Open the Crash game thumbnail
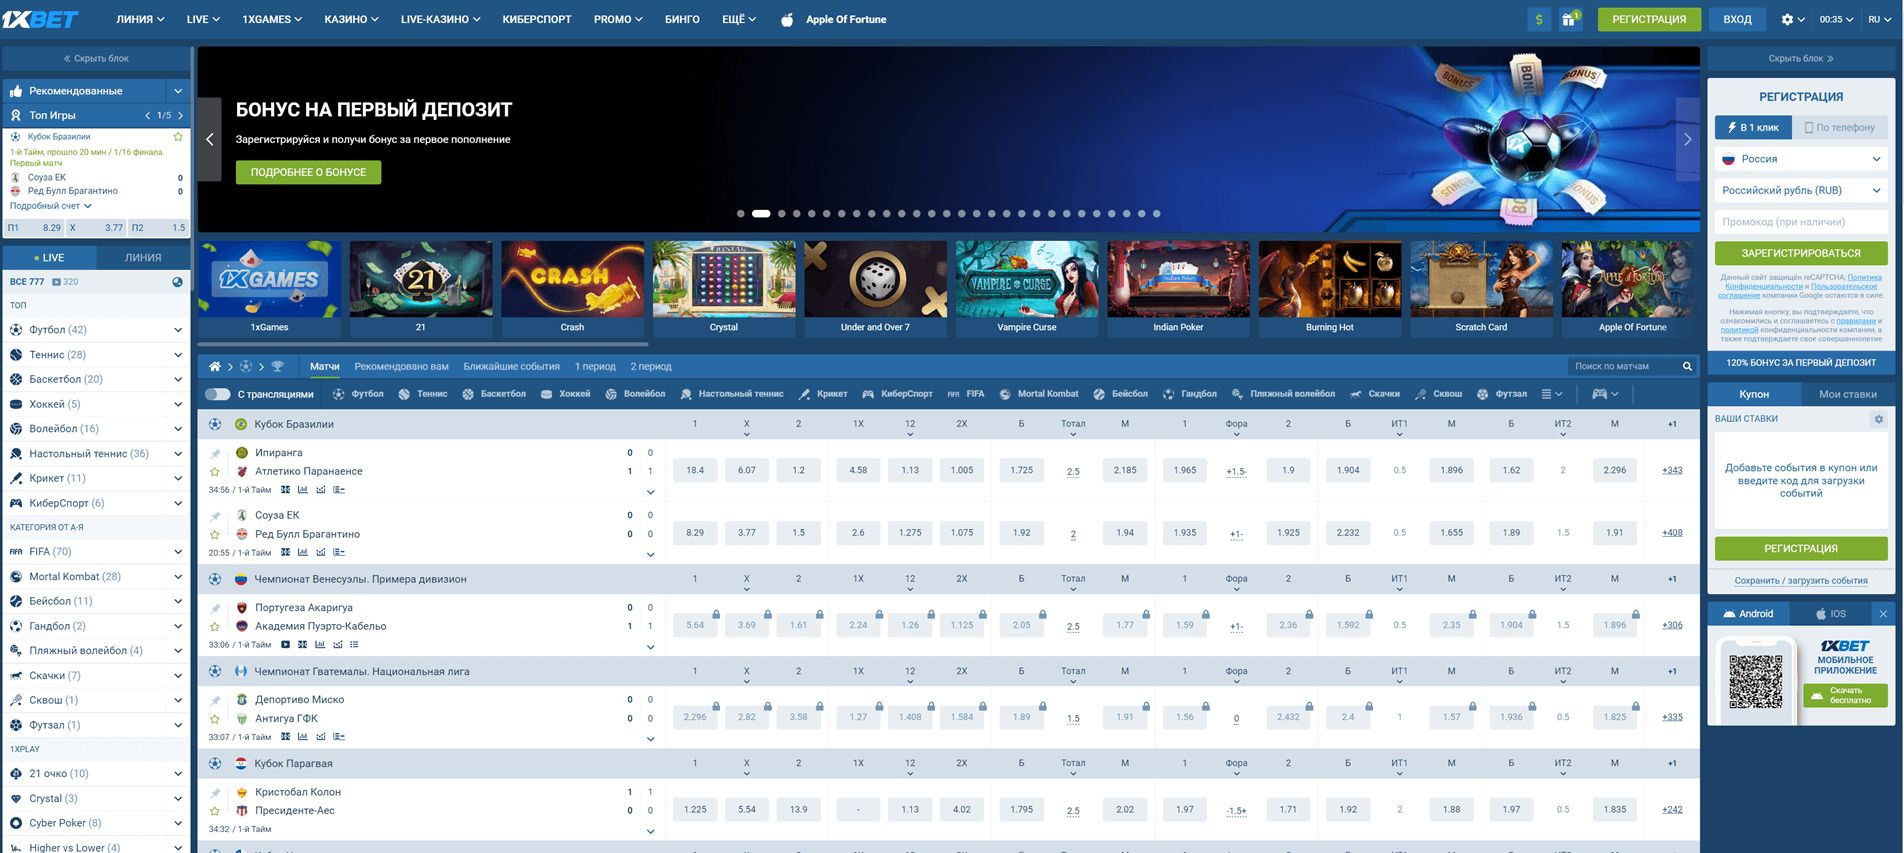The width and height of the screenshot is (1904, 853). (x=572, y=288)
